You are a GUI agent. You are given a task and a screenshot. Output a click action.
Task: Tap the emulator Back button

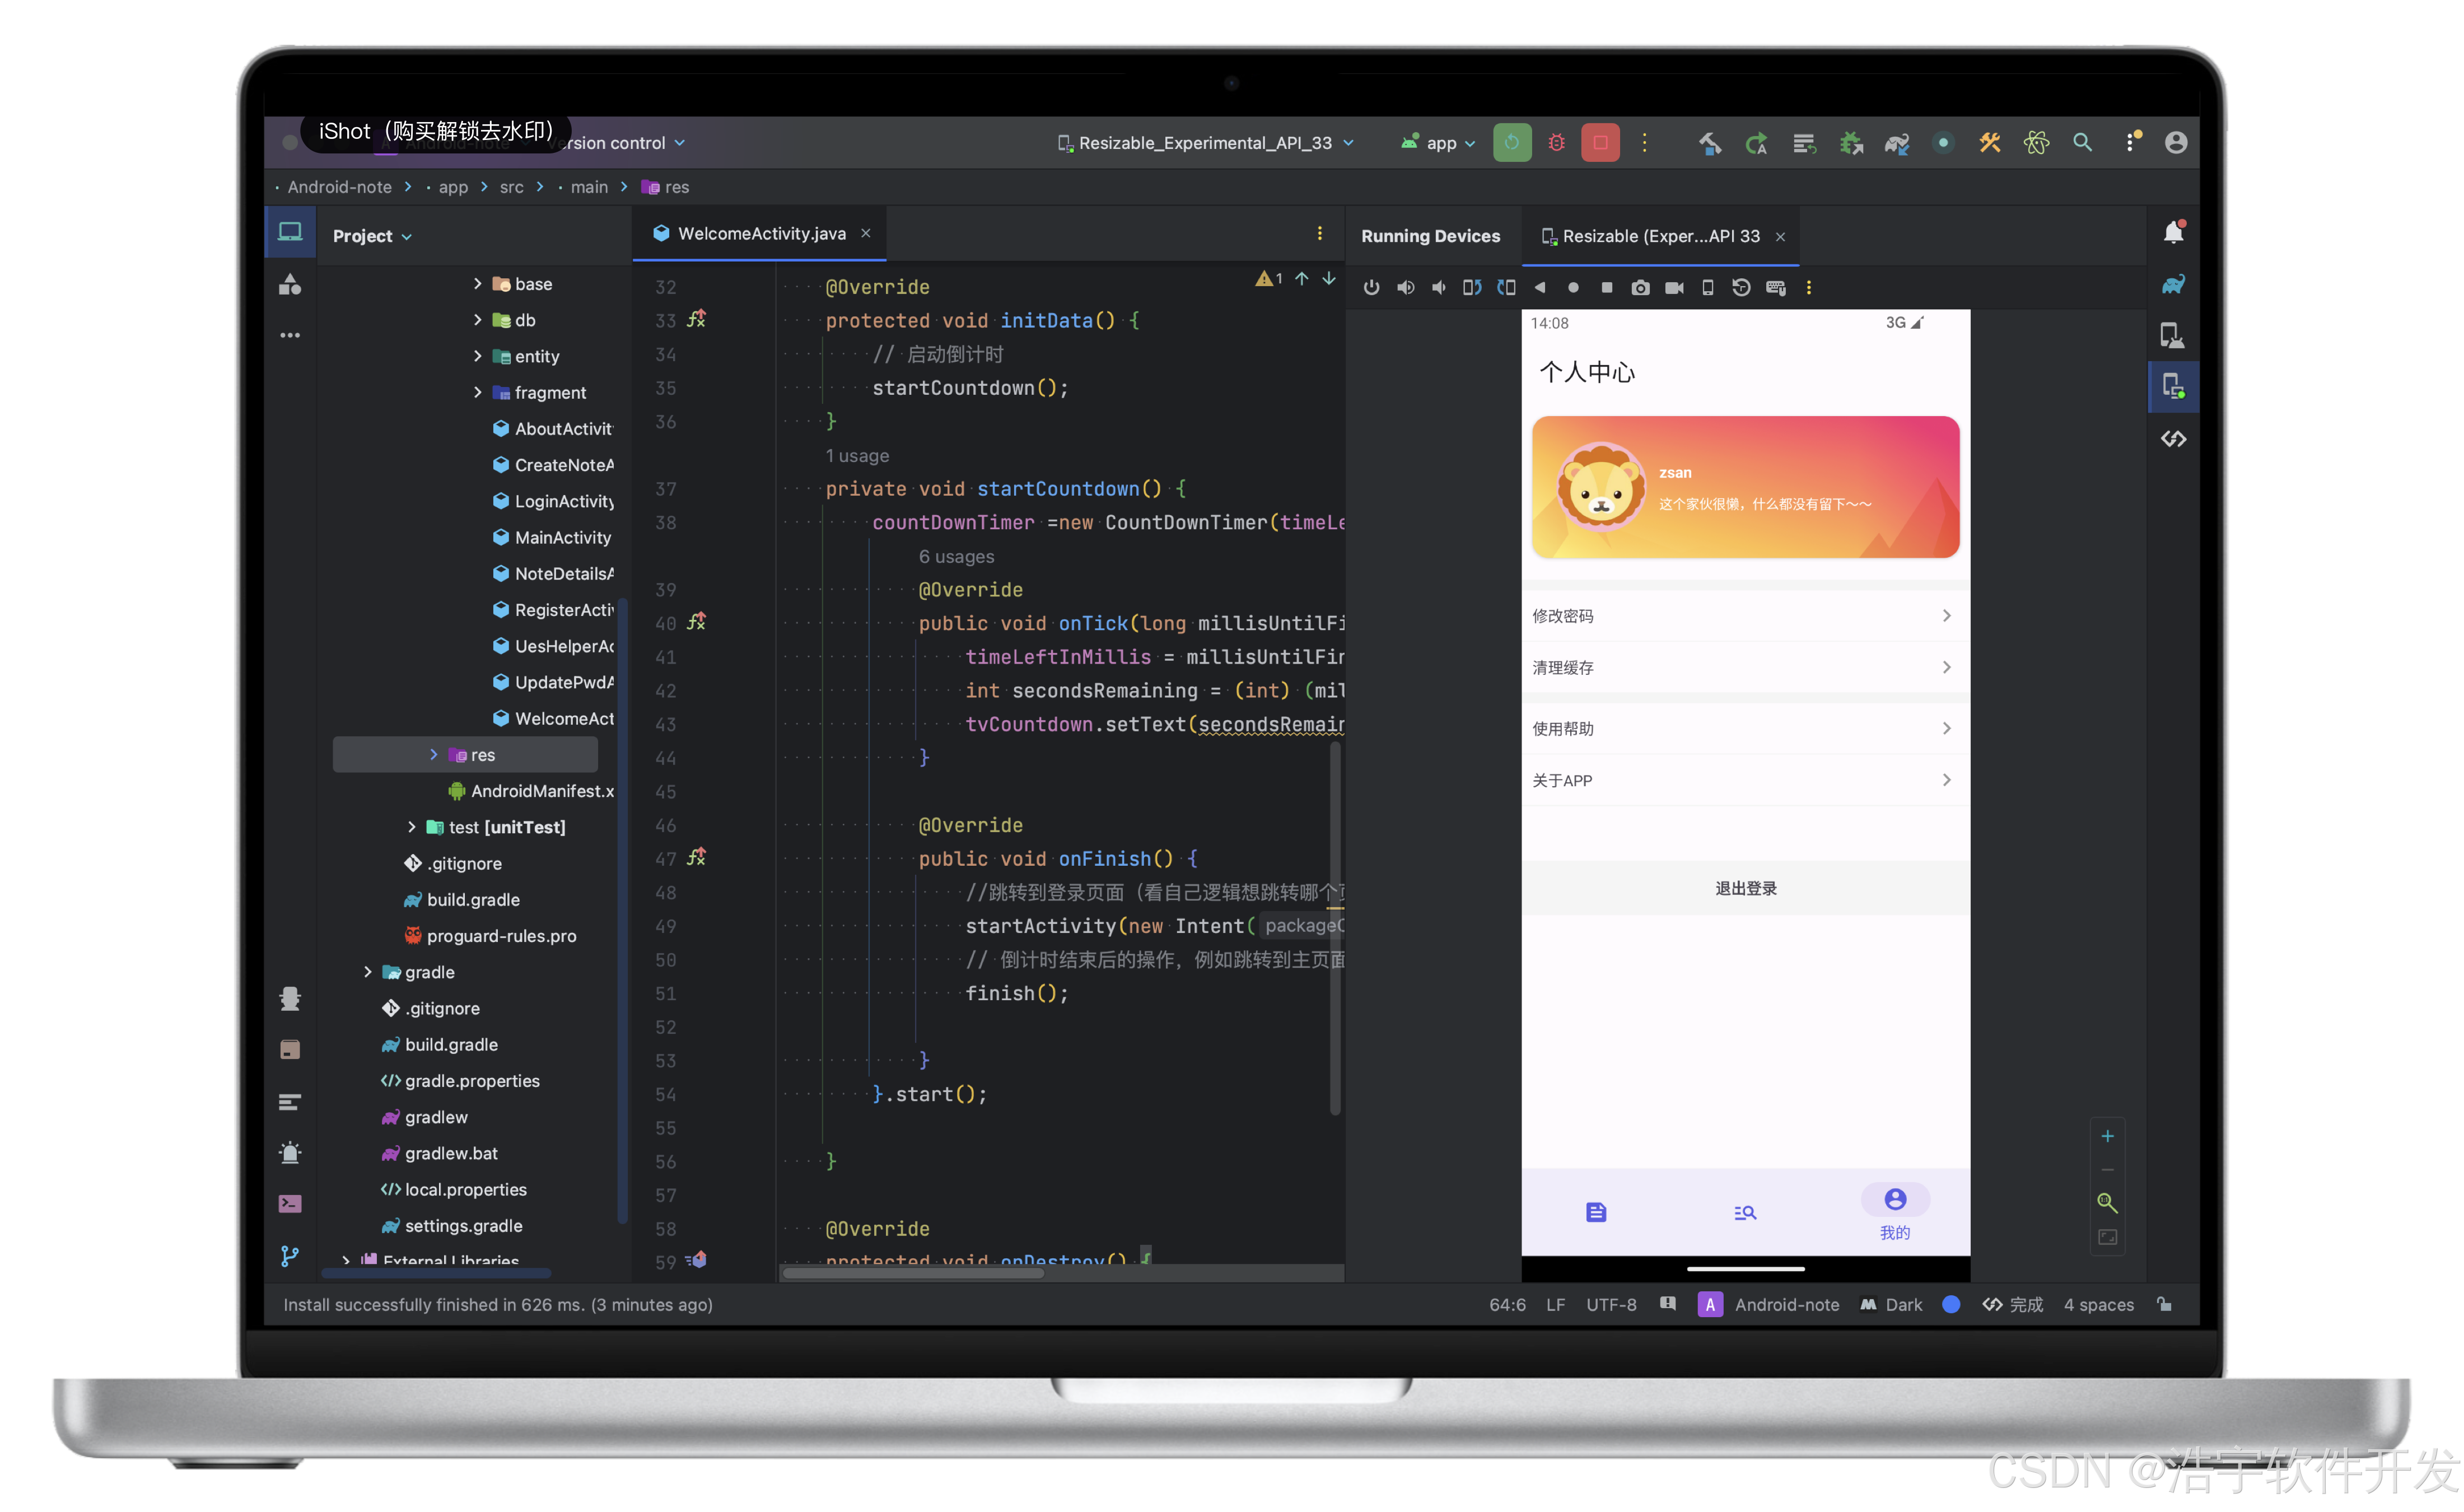point(1540,288)
